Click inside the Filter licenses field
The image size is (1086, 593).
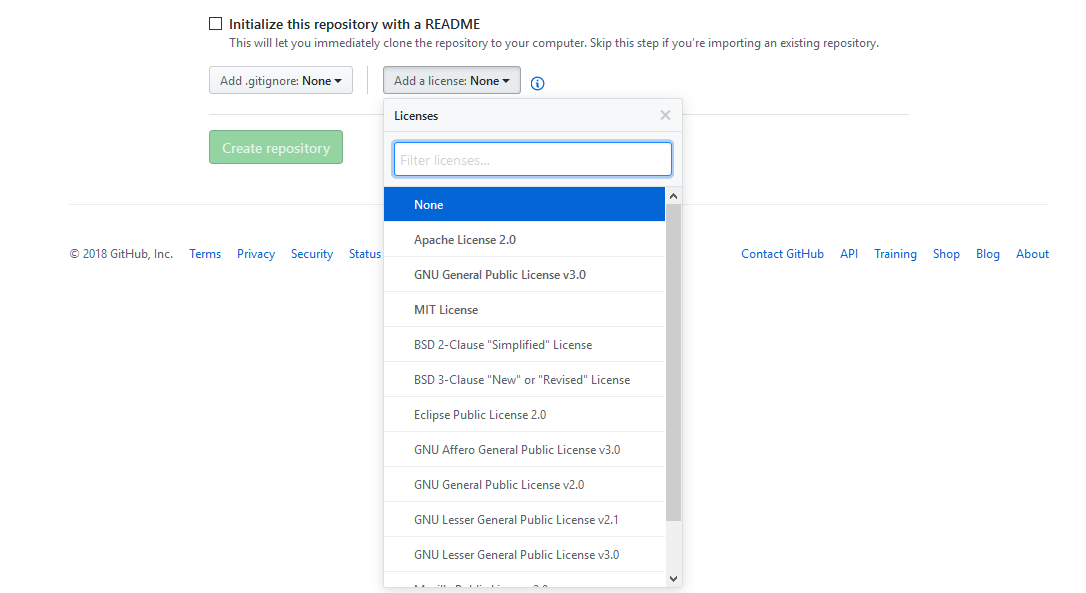pos(532,158)
